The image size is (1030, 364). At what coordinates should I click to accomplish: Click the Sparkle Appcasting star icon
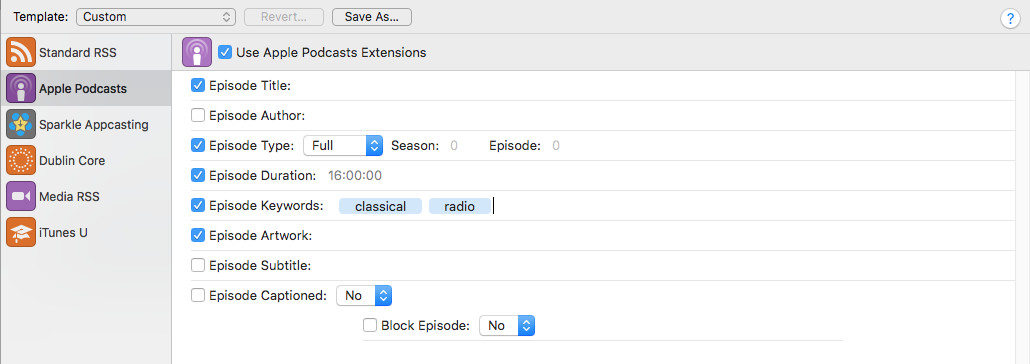[x=20, y=124]
